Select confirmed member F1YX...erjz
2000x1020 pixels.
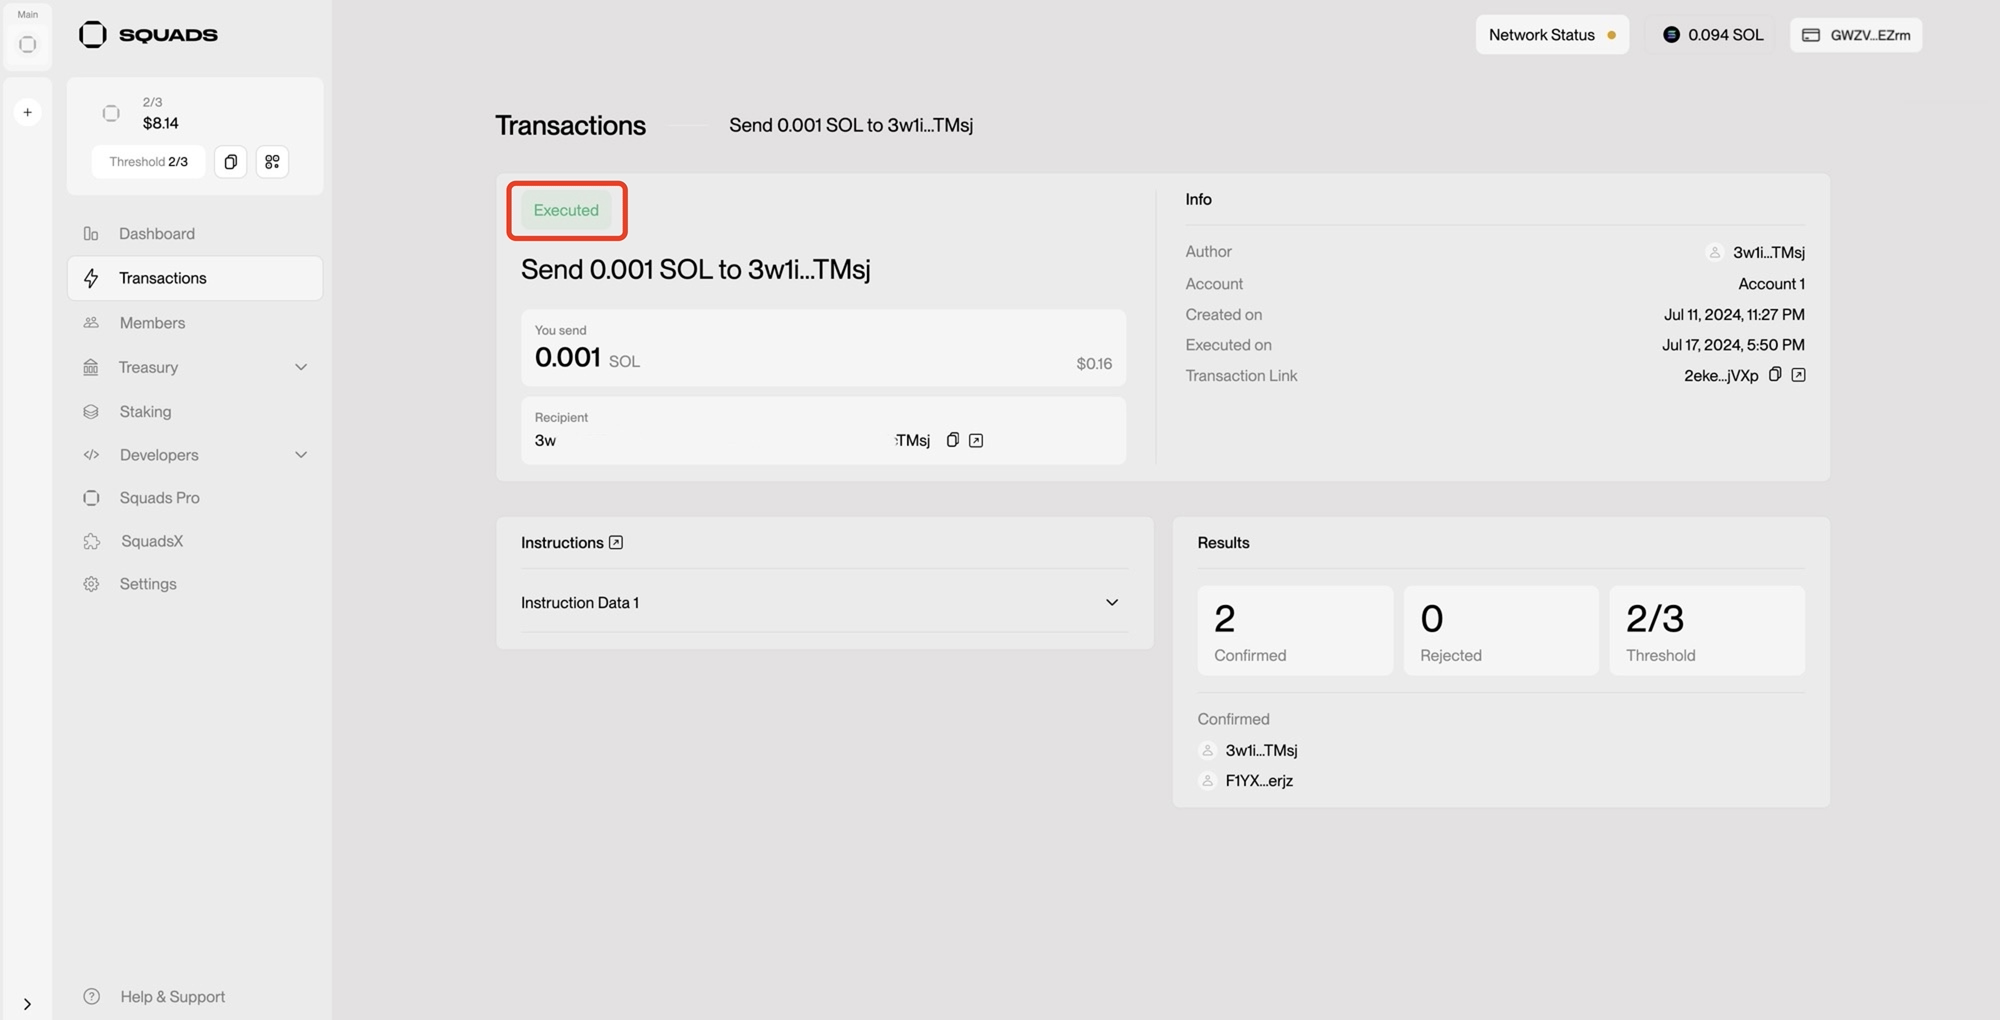coord(1258,780)
